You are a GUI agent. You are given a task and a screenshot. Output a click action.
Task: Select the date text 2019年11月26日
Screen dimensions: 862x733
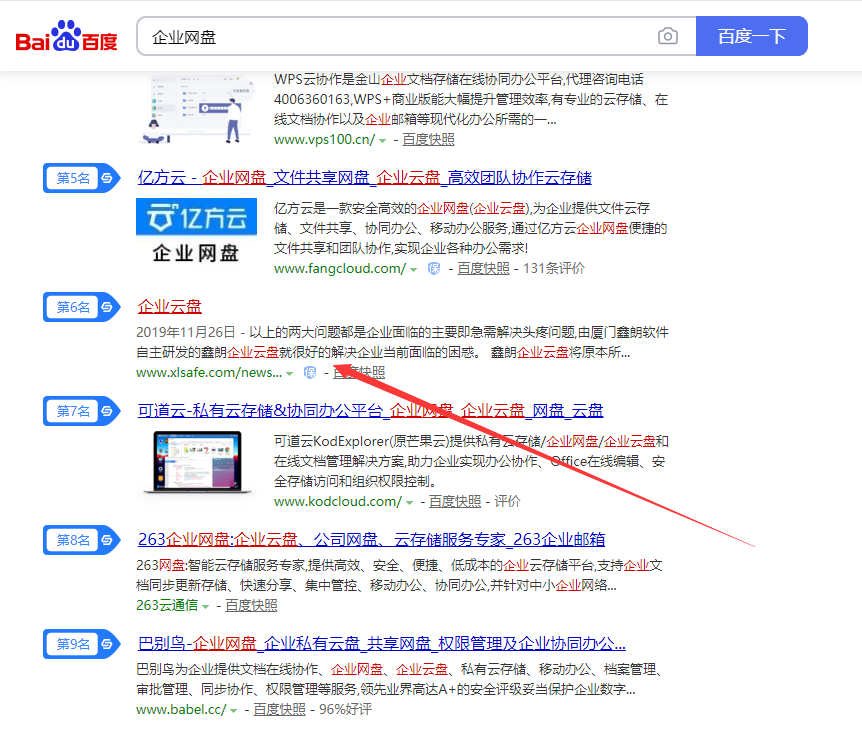(x=186, y=332)
